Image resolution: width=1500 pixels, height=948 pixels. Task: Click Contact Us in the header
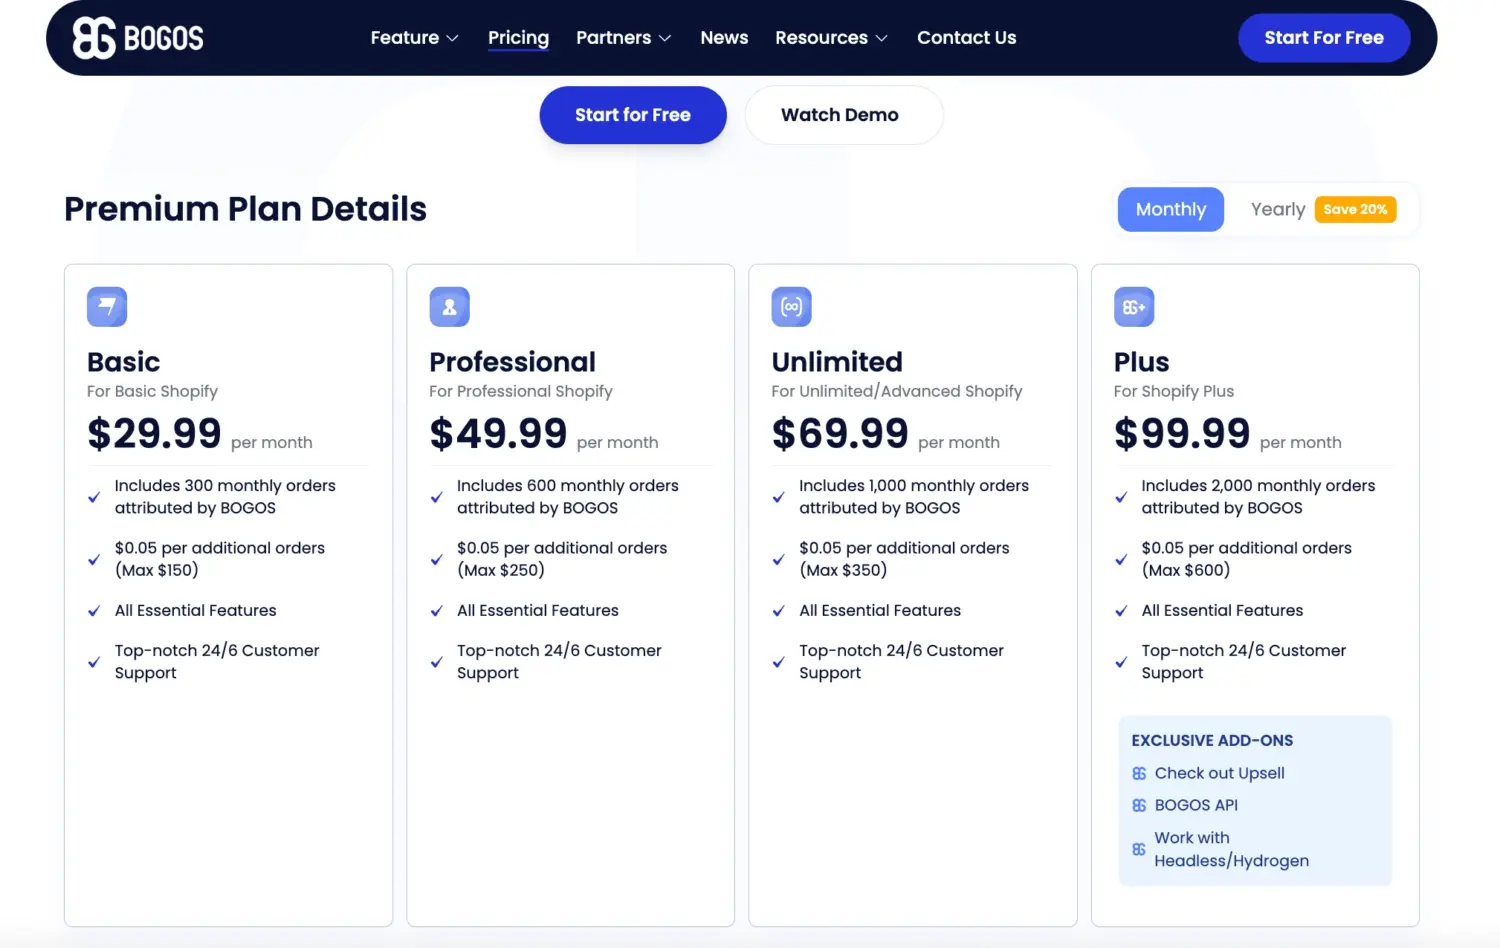click(966, 37)
